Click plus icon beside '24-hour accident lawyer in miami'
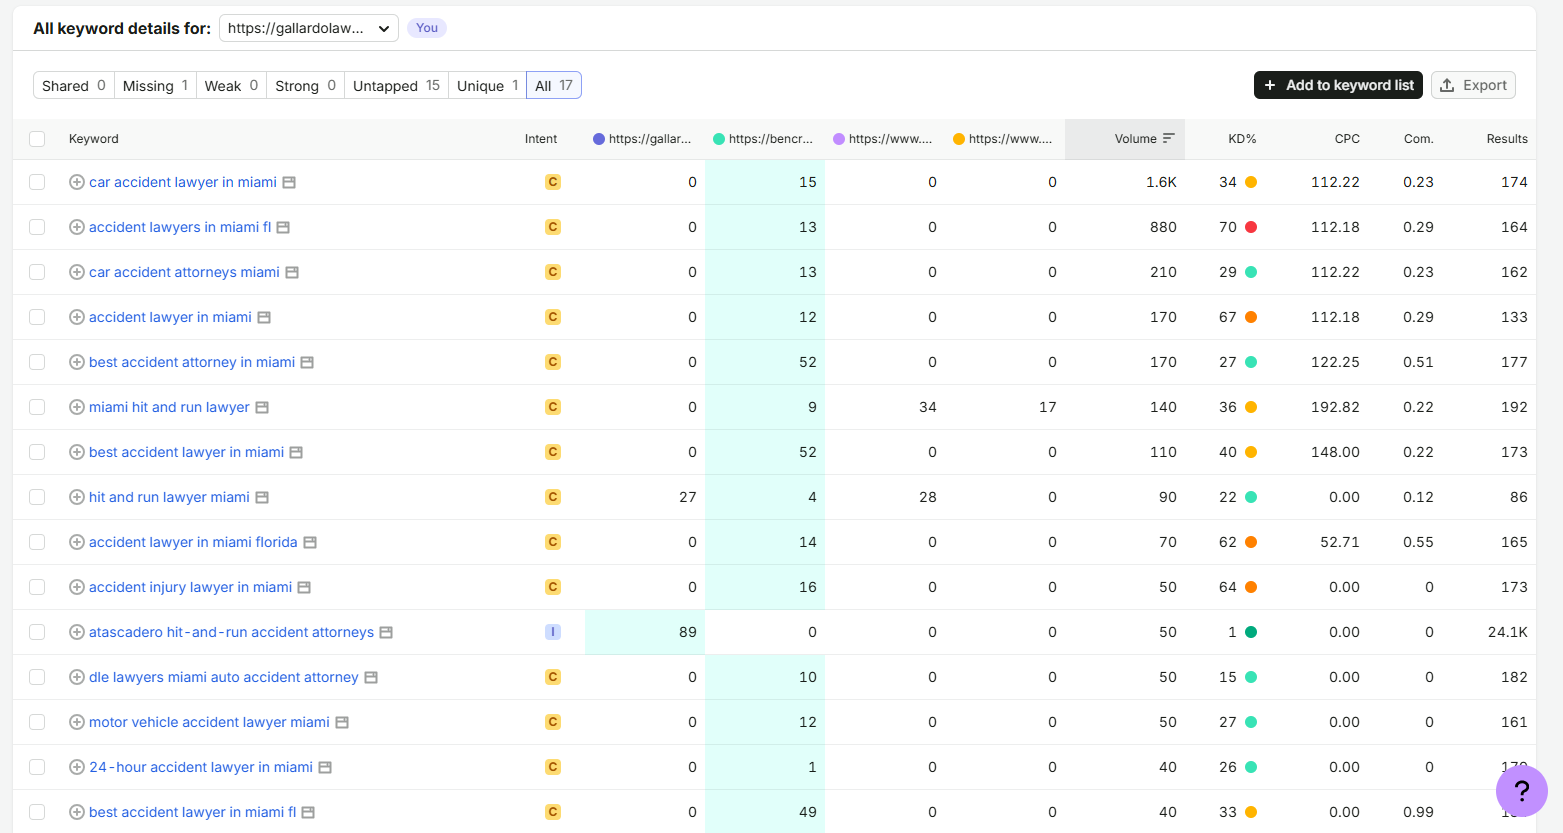Screen dimensions: 1563x833 pos(76,767)
